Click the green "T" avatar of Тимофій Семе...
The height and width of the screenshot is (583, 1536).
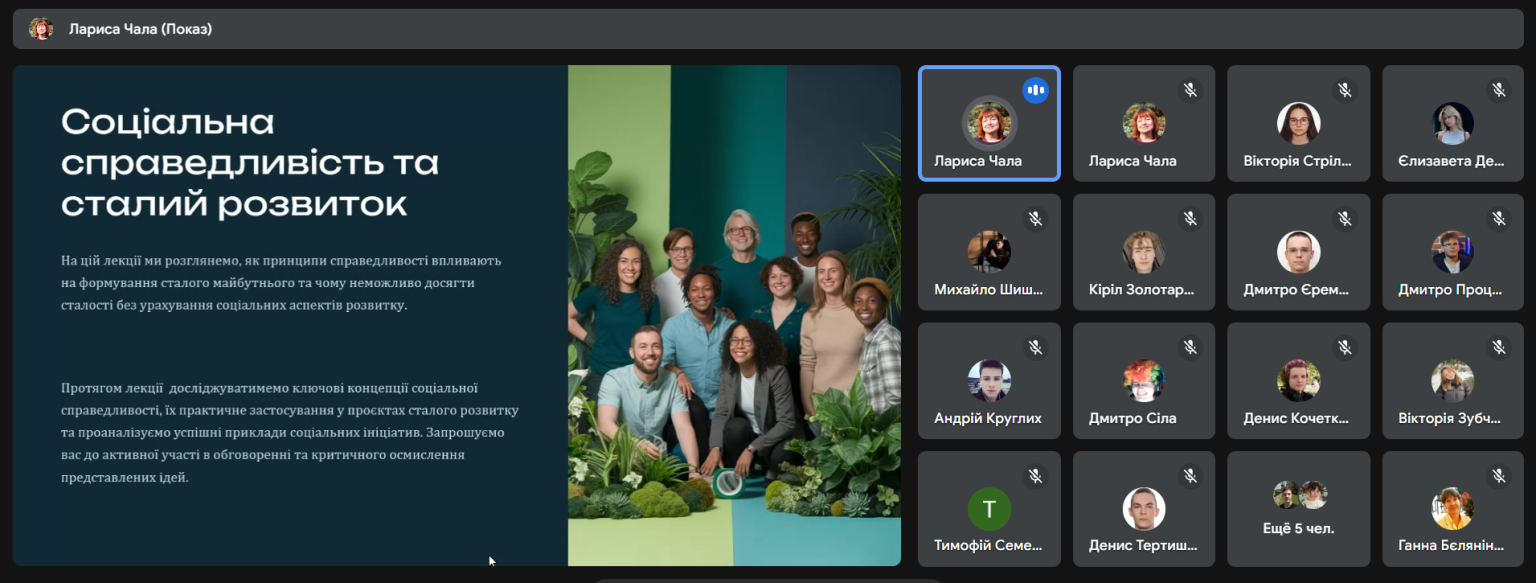tap(989, 509)
